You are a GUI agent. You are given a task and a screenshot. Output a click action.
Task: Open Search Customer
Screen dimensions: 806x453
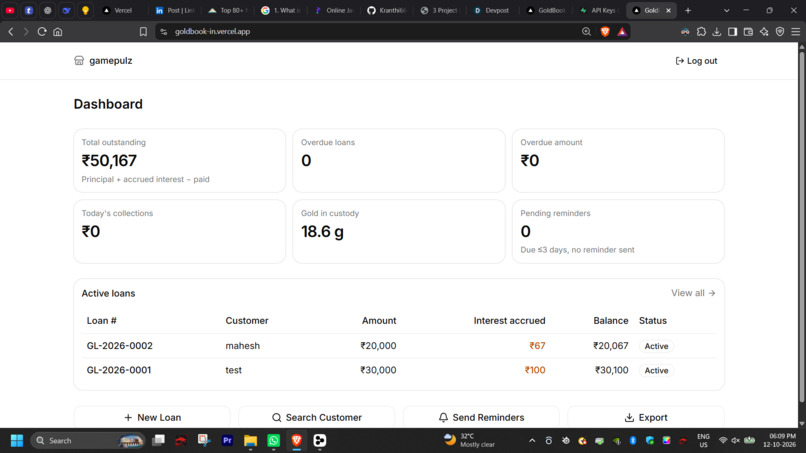[x=317, y=417]
